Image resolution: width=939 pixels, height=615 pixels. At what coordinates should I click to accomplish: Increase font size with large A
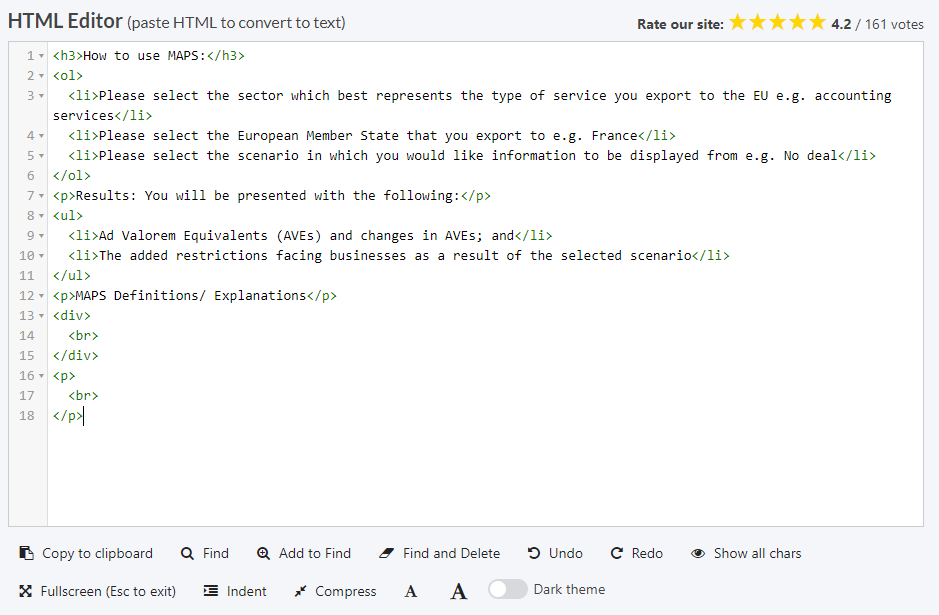click(x=458, y=591)
